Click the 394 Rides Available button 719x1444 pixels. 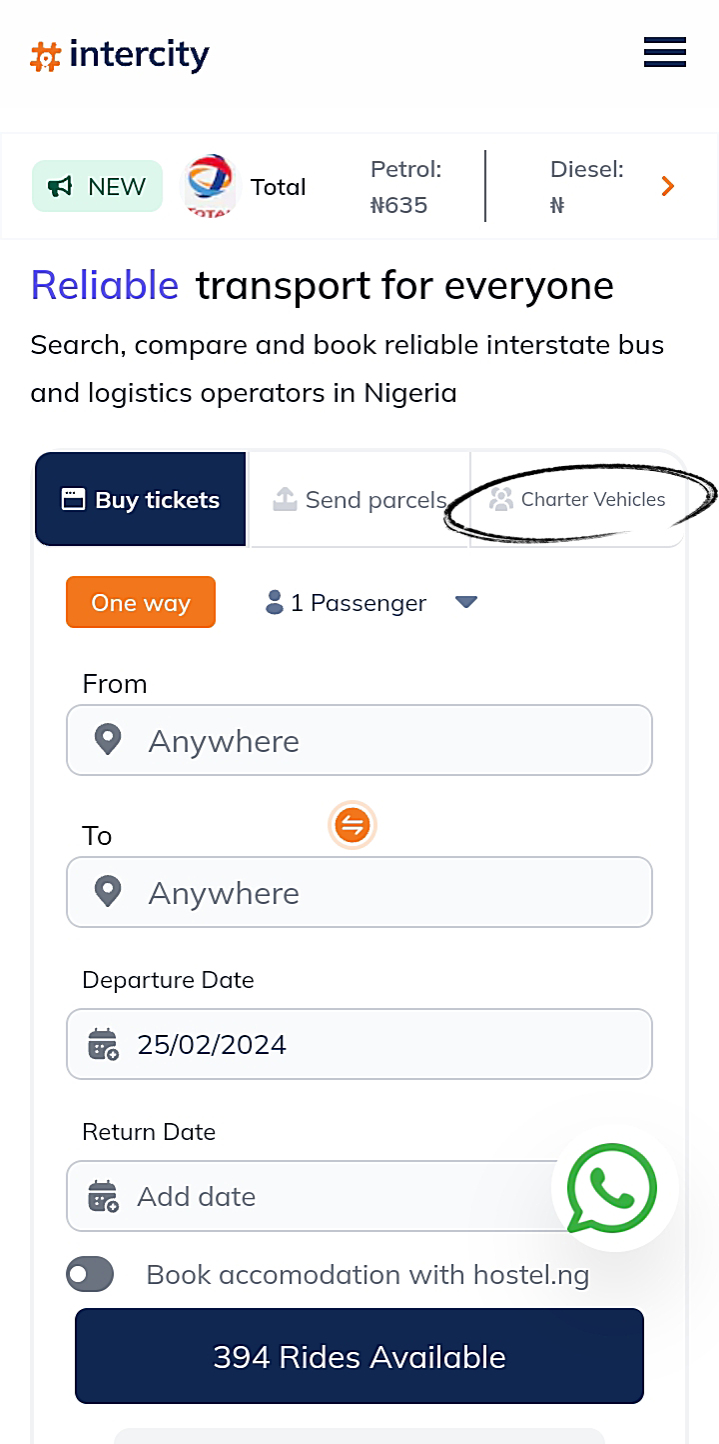[x=359, y=1356]
